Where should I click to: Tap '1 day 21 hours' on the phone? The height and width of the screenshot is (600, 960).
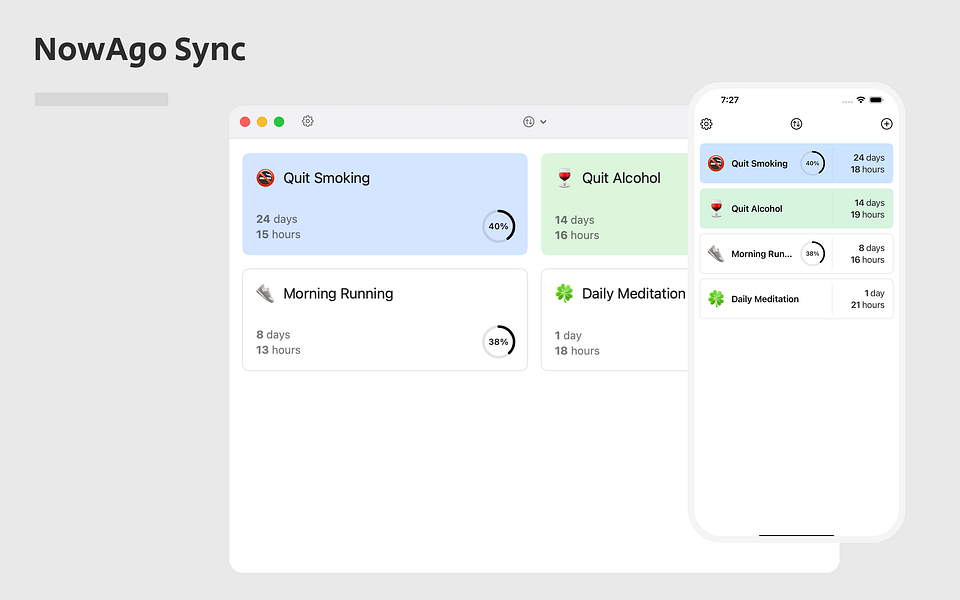pos(867,299)
